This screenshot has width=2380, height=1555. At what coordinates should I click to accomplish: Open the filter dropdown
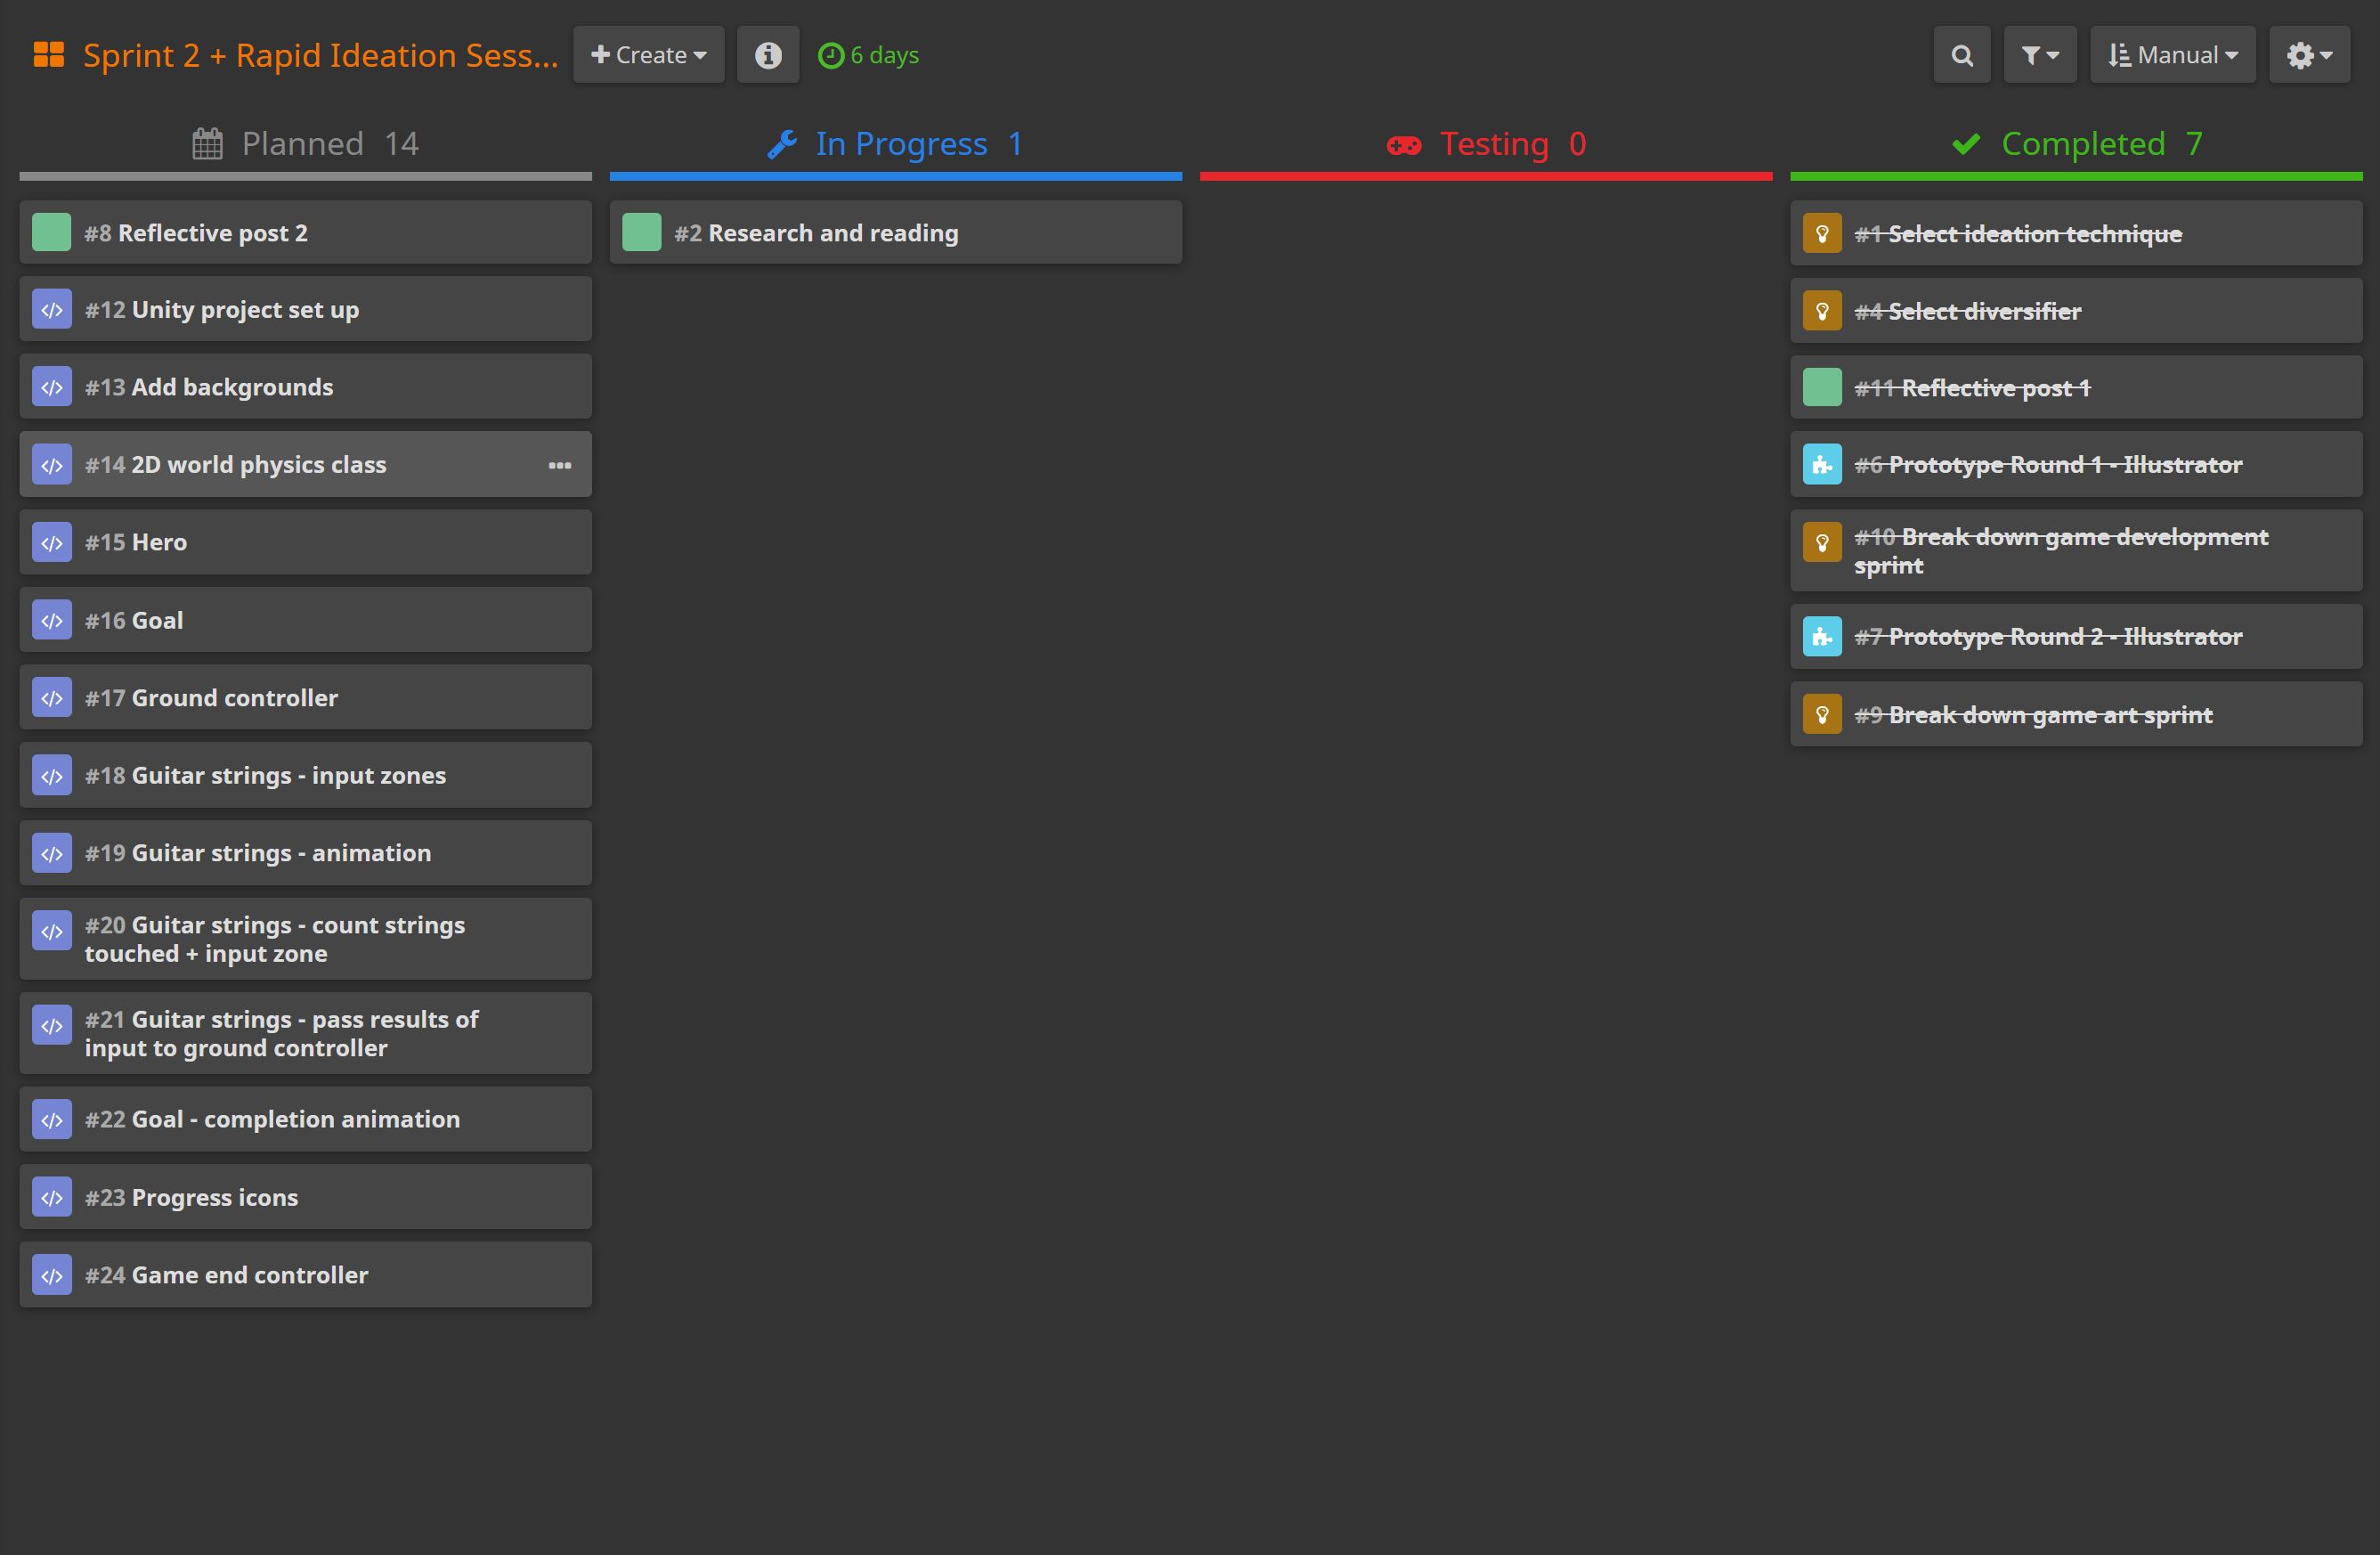(x=2040, y=55)
